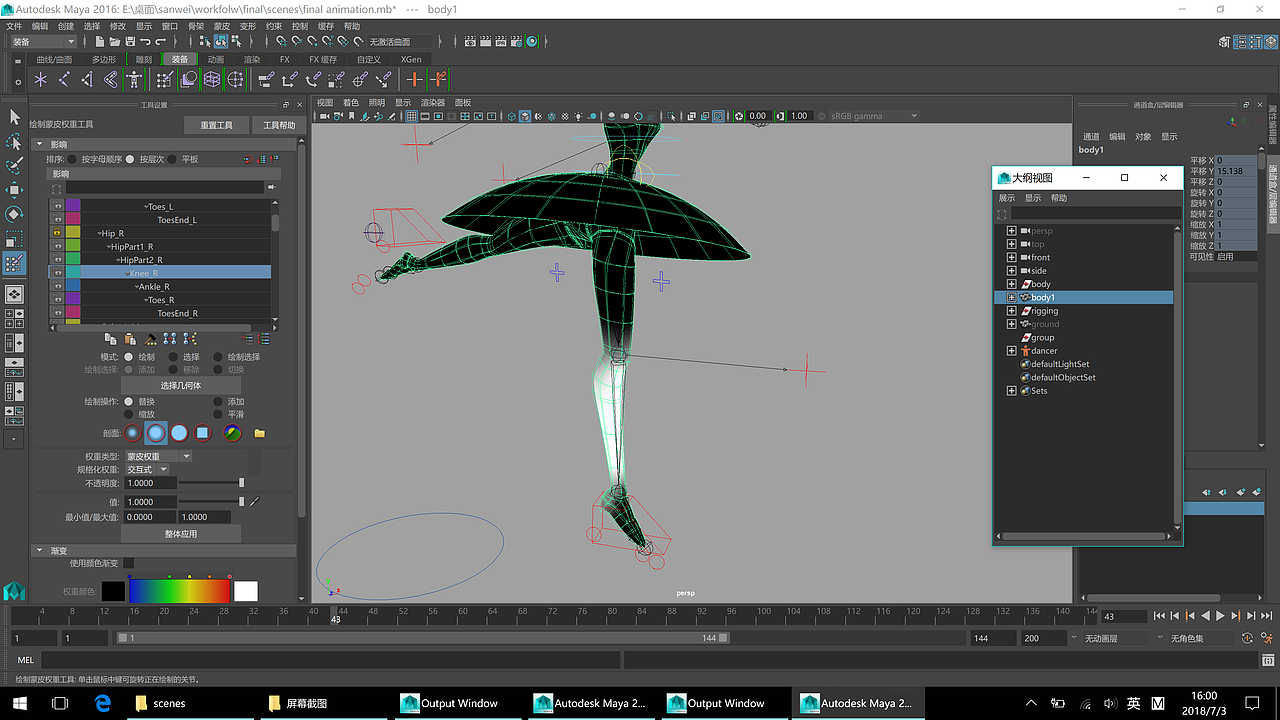
Task: Switch to the XGen shelf tab
Action: pyautogui.click(x=411, y=59)
